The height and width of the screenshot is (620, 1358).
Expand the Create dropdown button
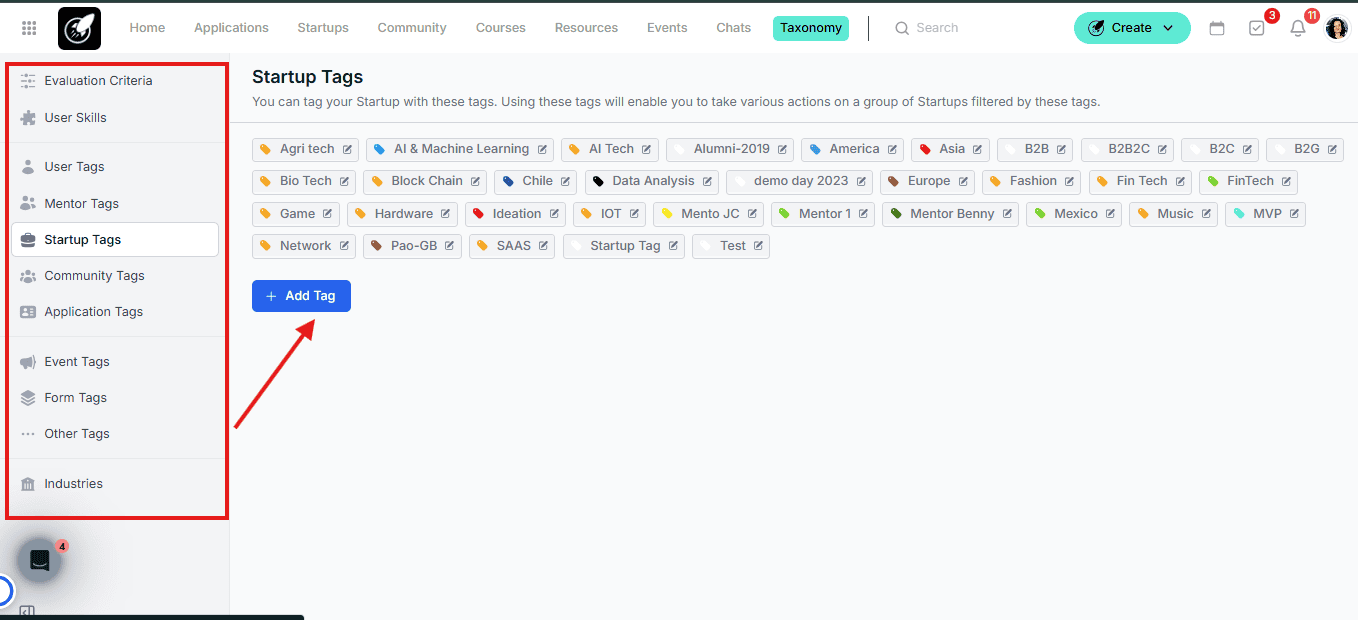pos(1132,28)
